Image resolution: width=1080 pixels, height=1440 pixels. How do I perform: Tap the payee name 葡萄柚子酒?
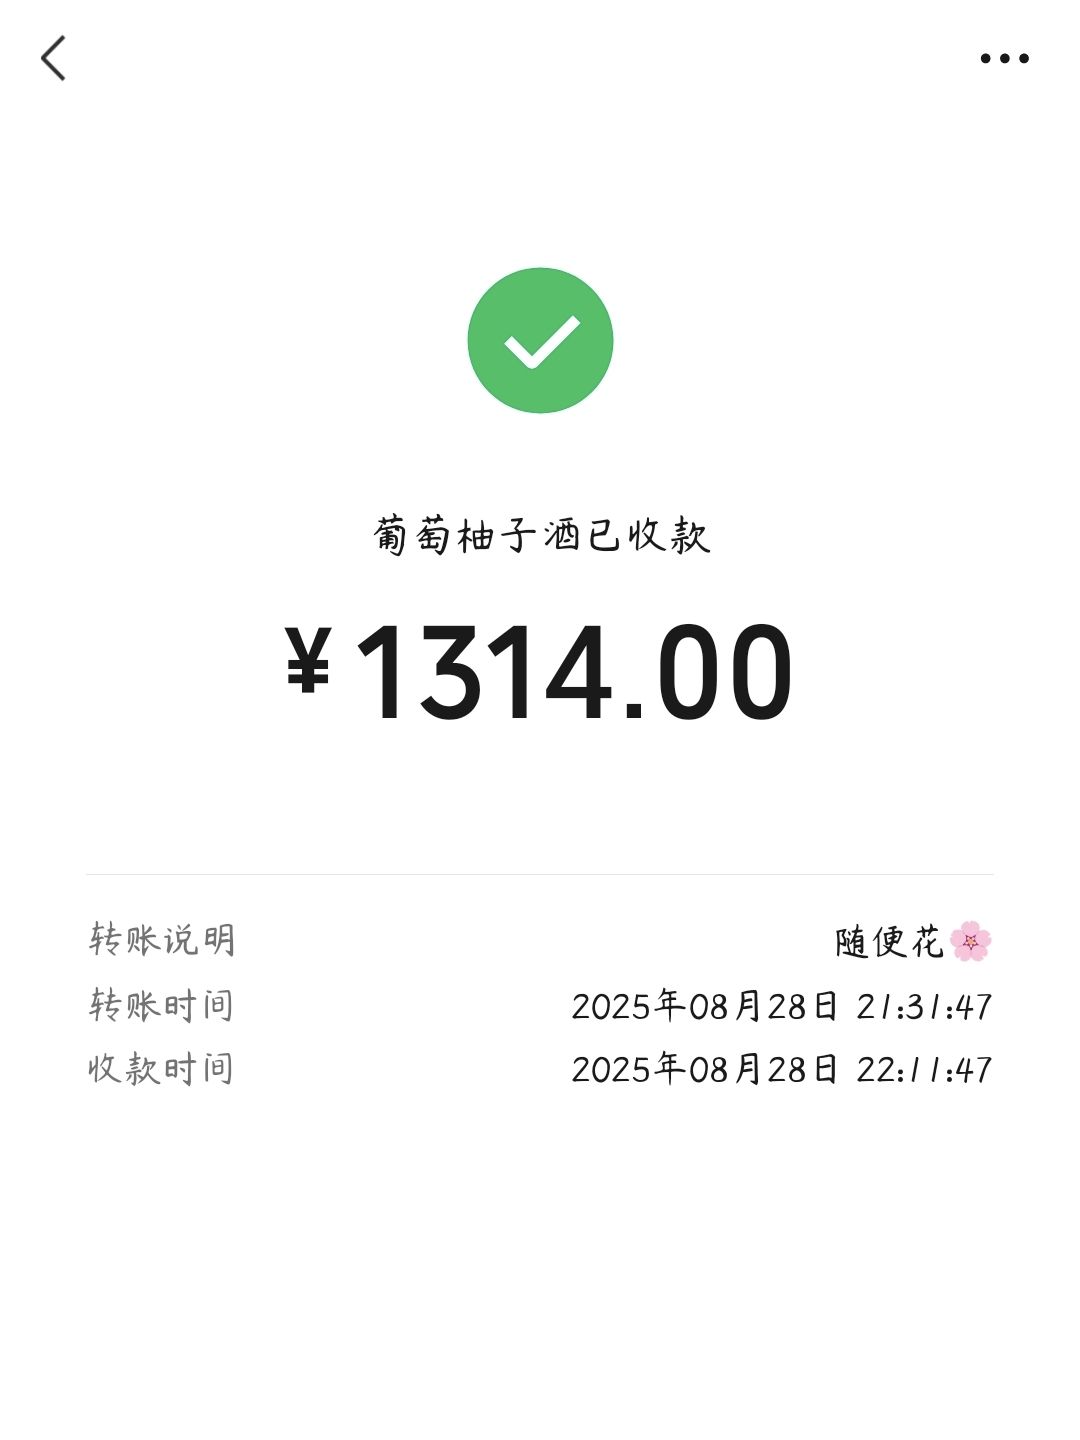(x=478, y=536)
